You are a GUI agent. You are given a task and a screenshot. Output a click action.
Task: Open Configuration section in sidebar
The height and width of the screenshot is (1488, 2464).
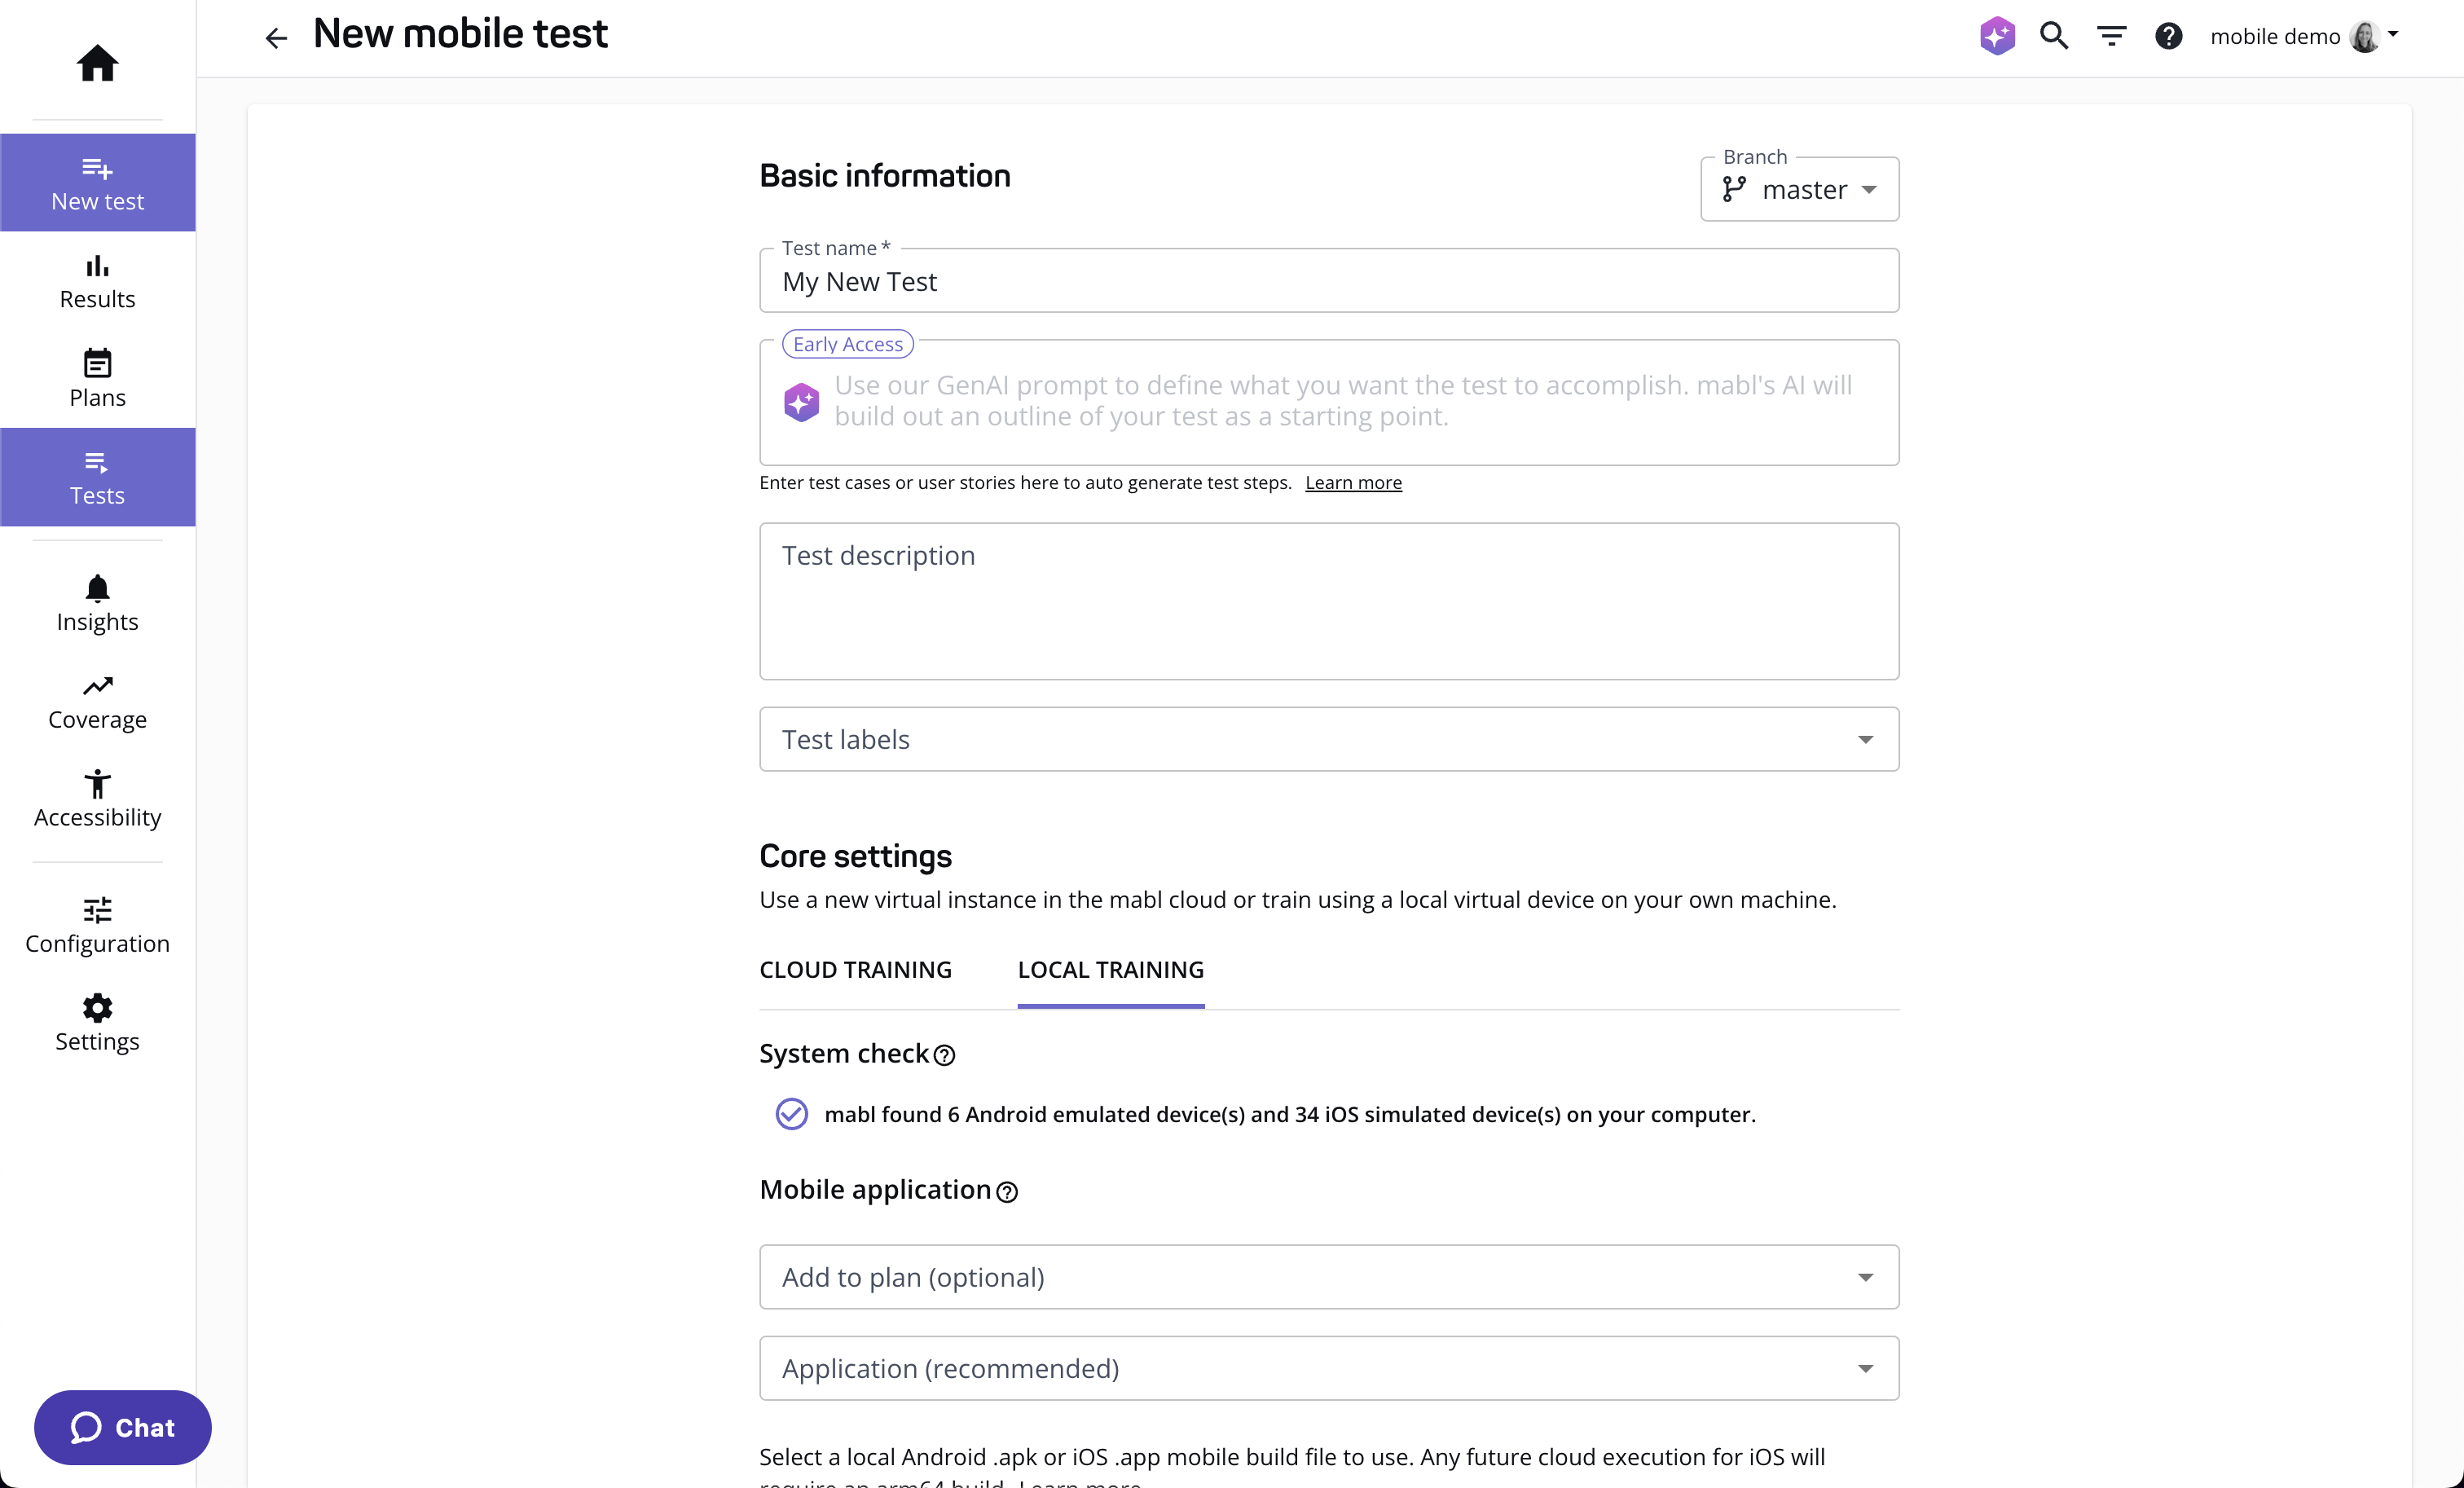coord(97,925)
